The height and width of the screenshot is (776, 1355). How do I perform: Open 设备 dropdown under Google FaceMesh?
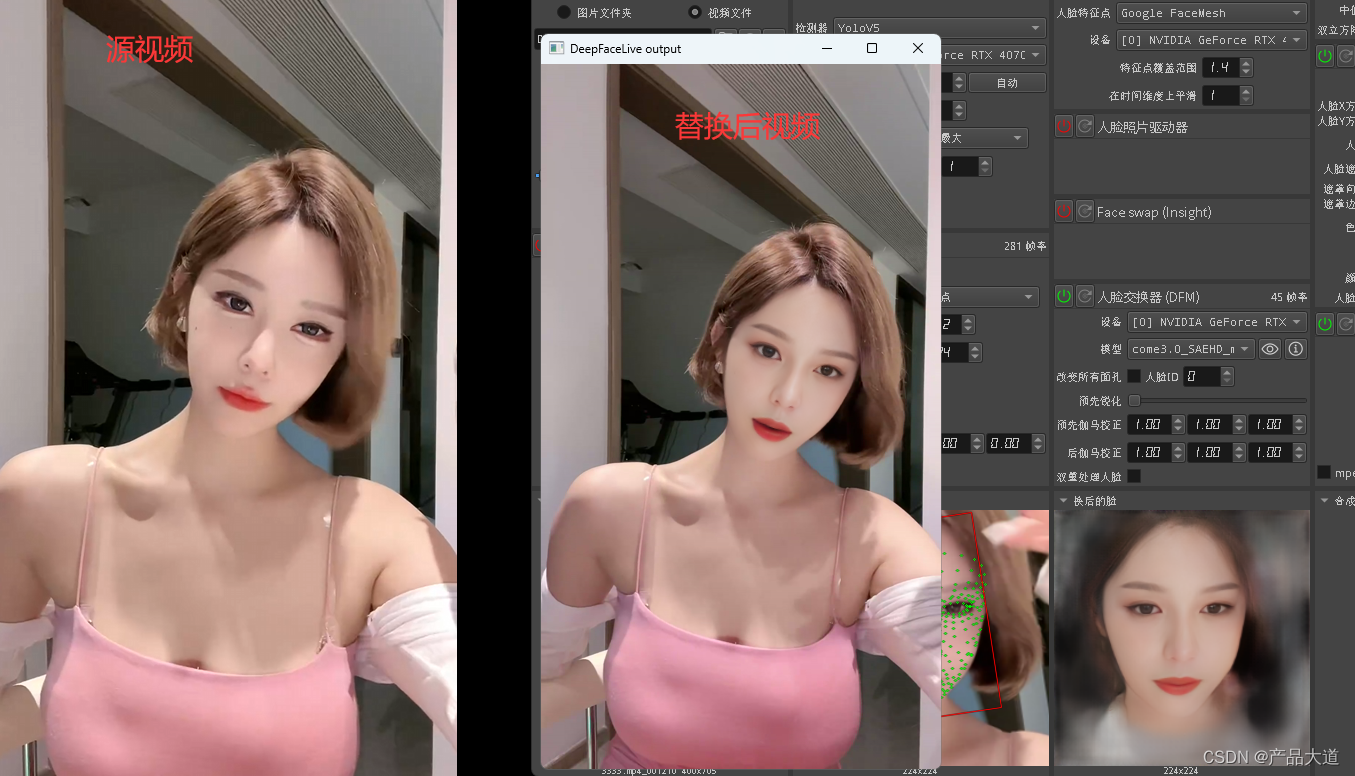[x=1211, y=40]
